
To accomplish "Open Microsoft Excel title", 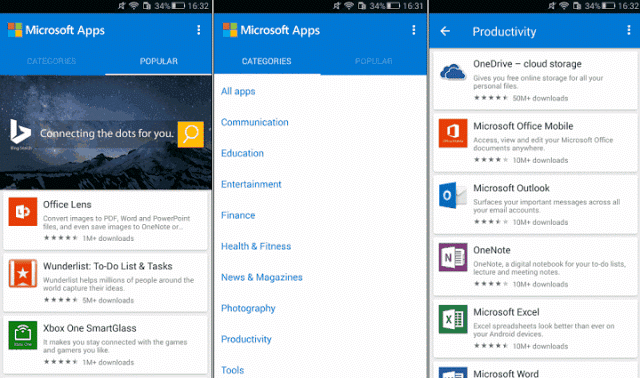I will [506, 312].
